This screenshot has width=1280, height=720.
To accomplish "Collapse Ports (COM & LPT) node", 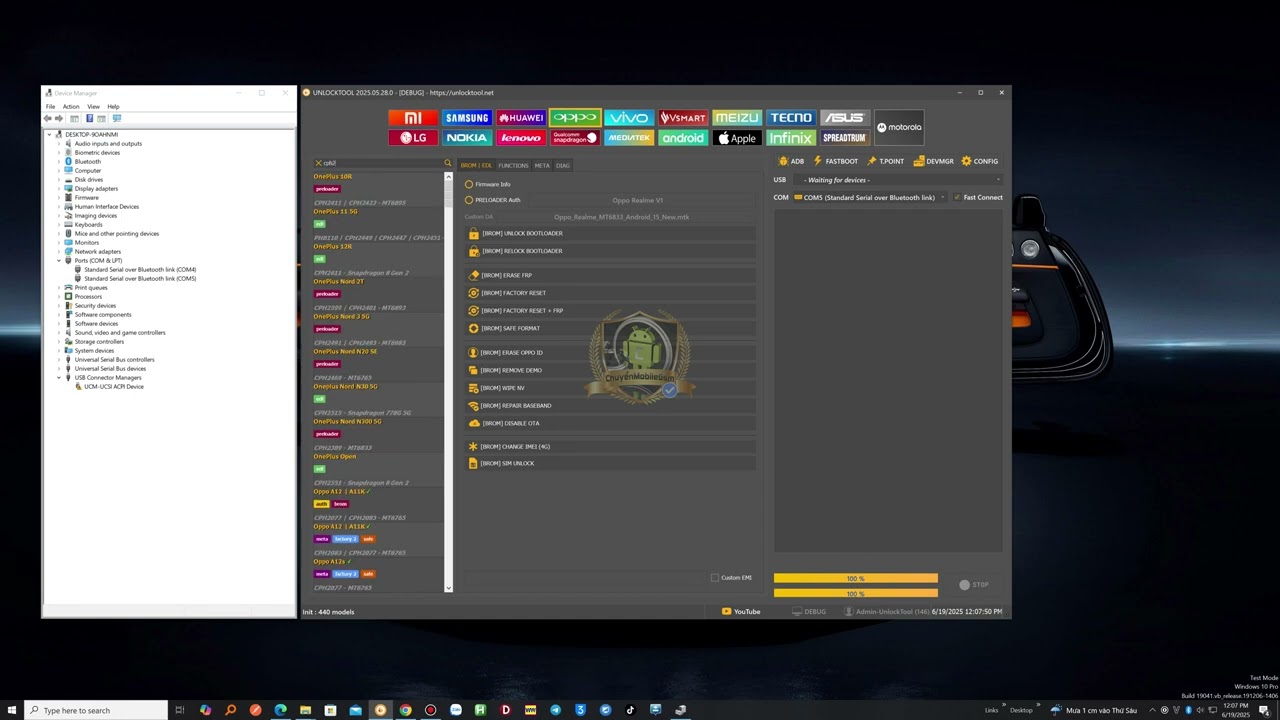I will 59,261.
